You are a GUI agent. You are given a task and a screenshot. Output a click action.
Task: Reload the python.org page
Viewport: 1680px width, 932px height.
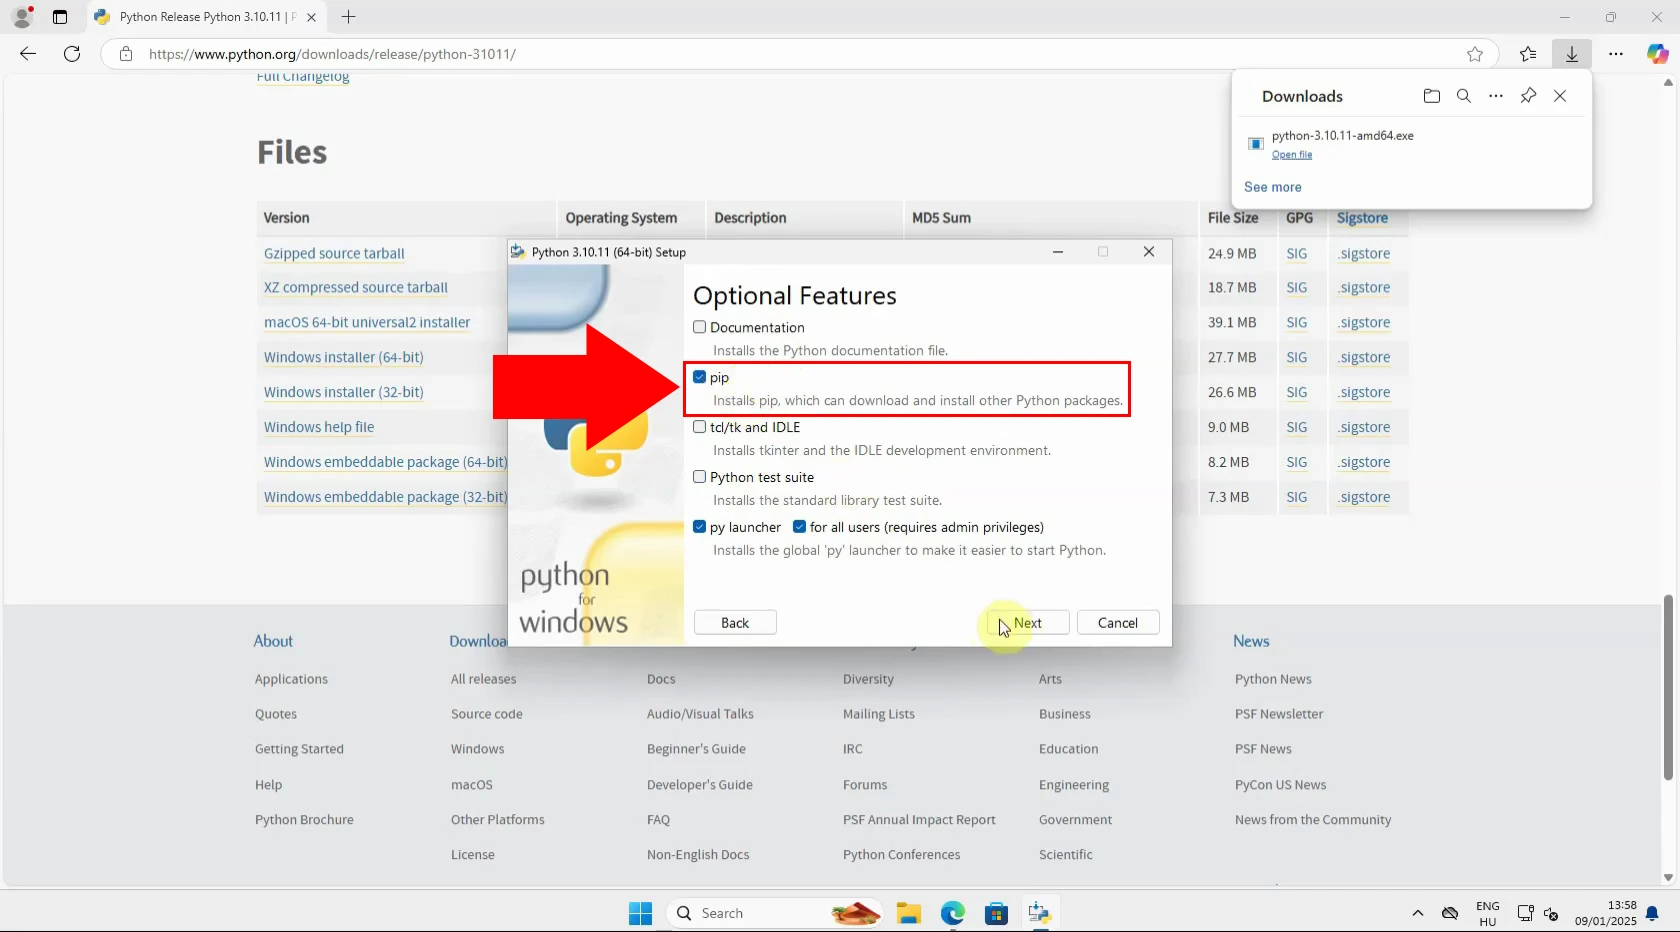[72, 54]
